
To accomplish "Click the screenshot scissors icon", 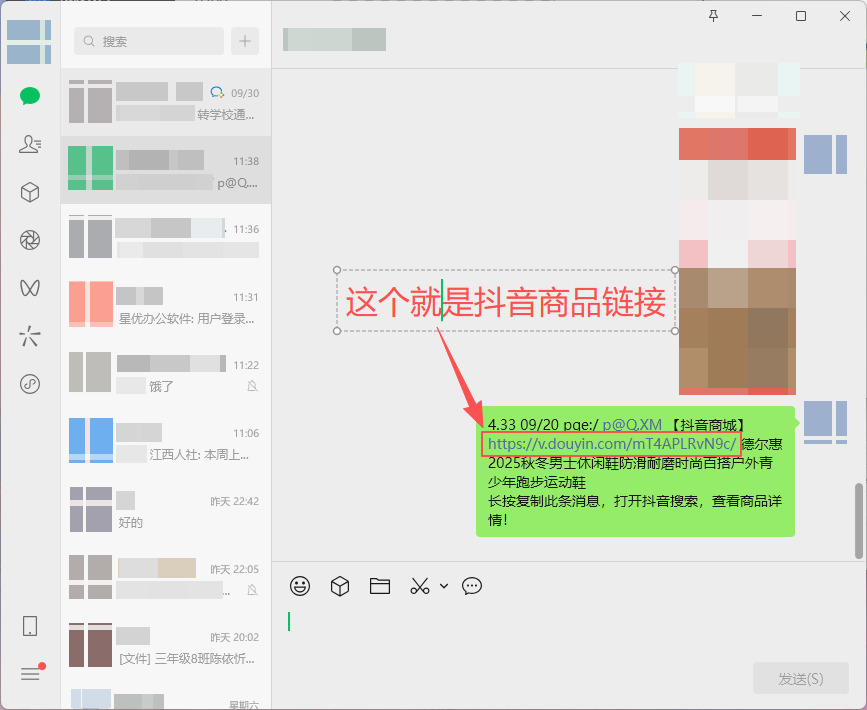I will [420, 586].
